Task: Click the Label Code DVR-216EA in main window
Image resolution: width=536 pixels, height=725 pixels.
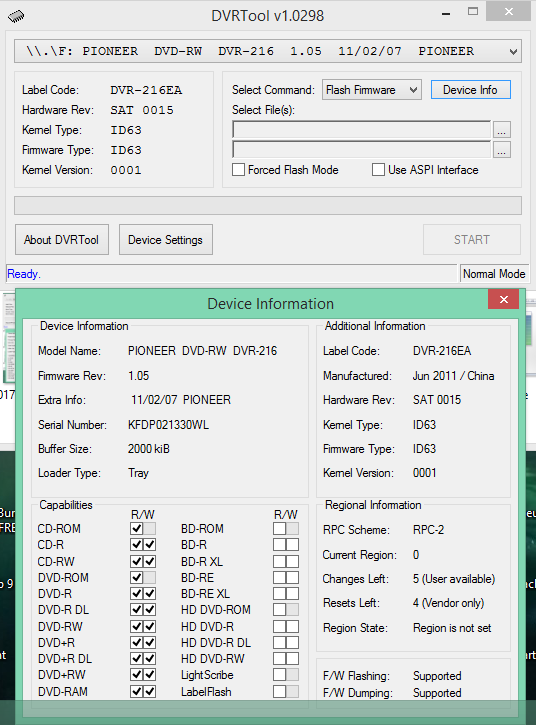Action: click(x=146, y=90)
